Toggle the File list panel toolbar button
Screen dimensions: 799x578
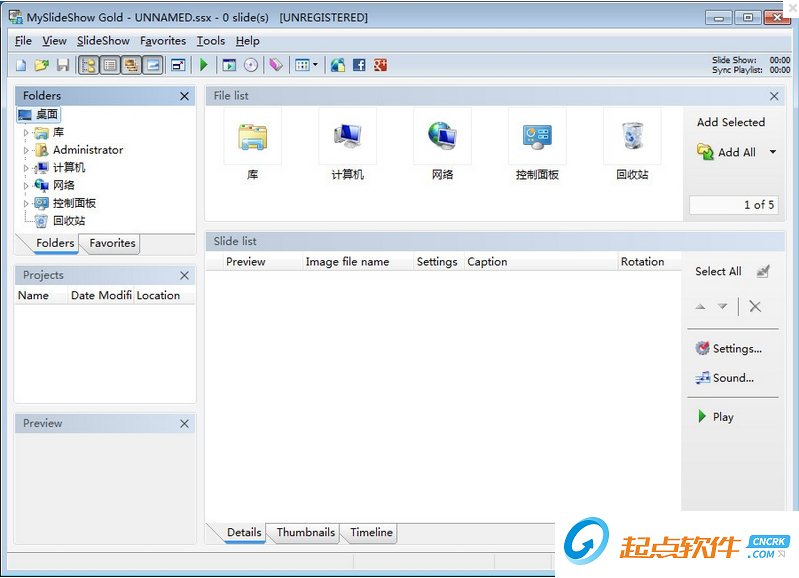(110, 65)
